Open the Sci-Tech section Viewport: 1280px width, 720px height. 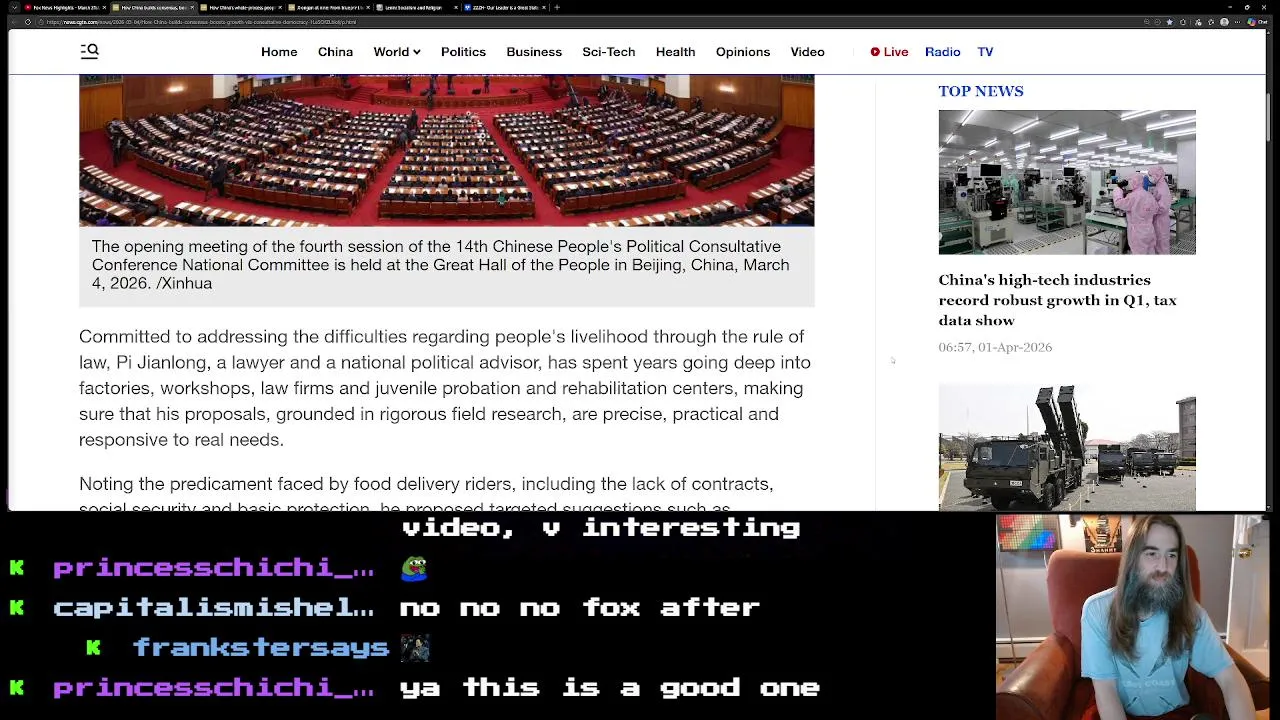click(x=608, y=52)
